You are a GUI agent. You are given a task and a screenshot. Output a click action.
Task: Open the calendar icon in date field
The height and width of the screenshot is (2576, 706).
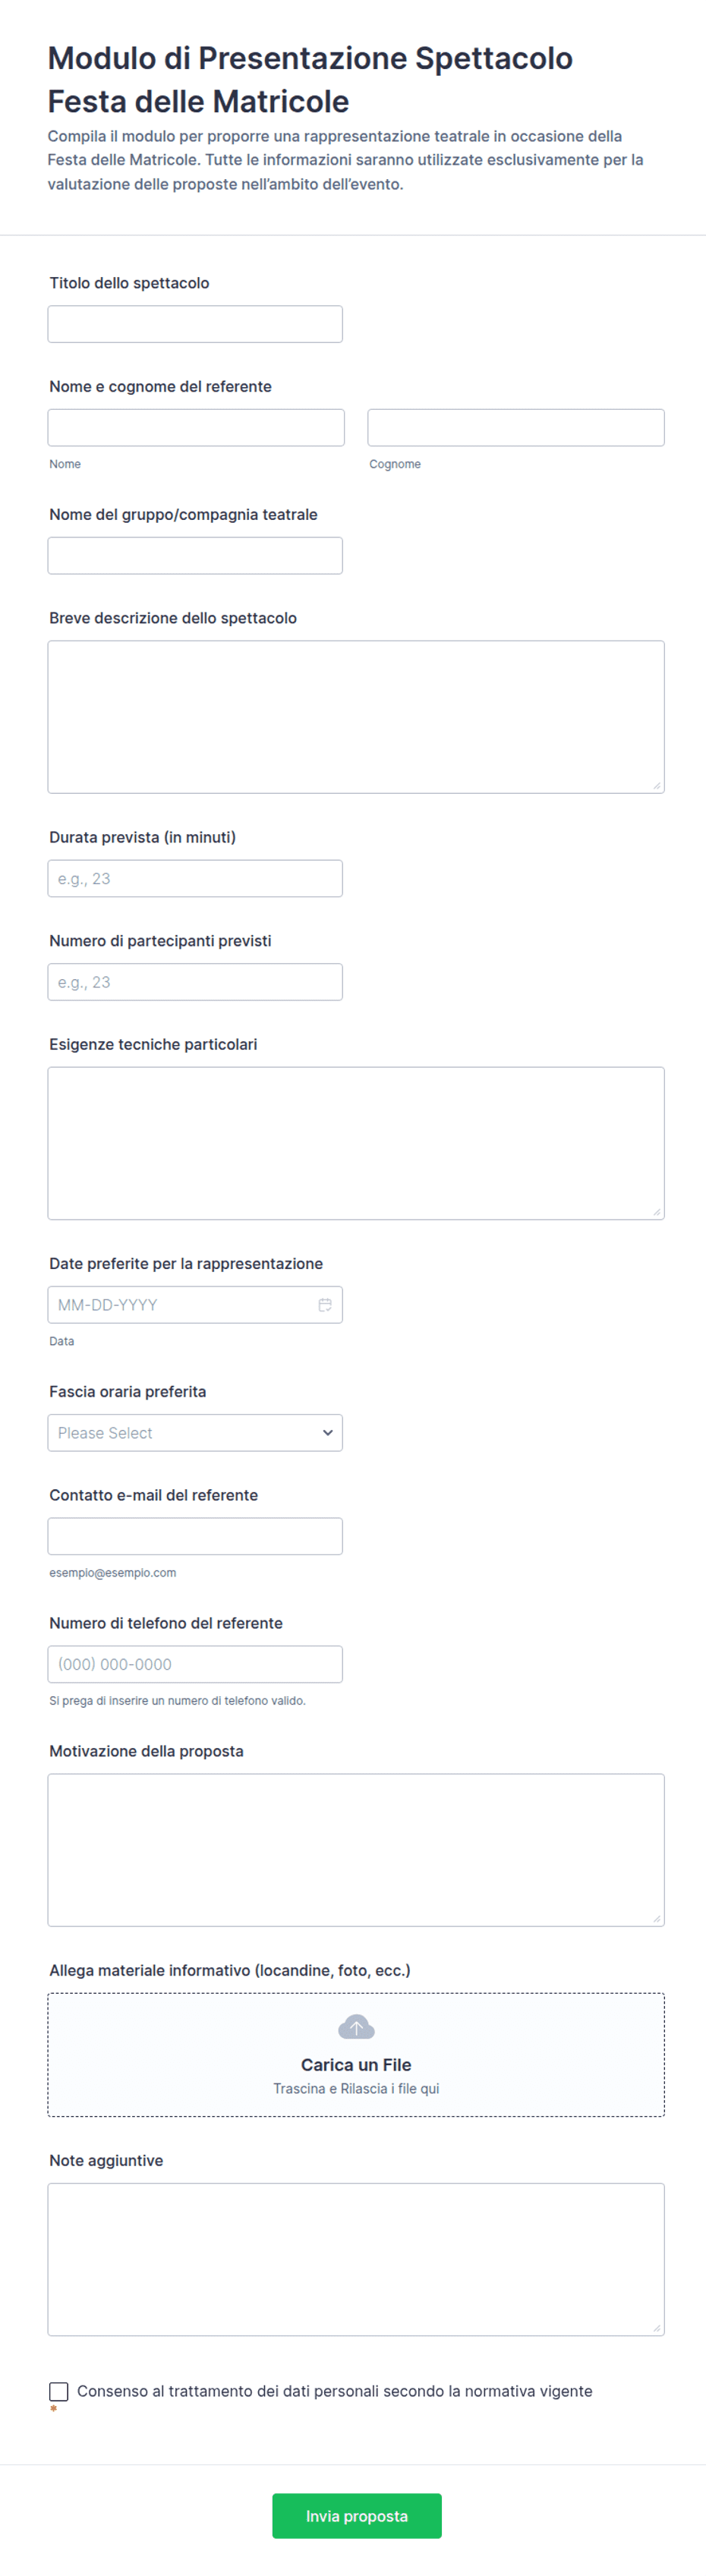click(325, 1304)
